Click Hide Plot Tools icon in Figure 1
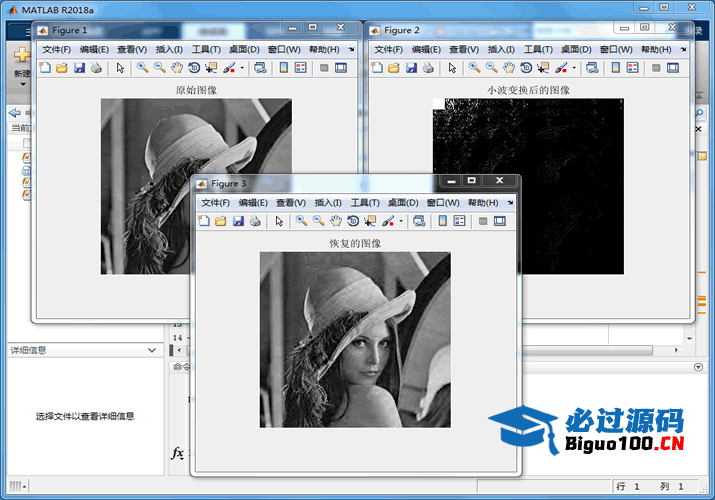This screenshot has height=500, width=715. (324, 68)
